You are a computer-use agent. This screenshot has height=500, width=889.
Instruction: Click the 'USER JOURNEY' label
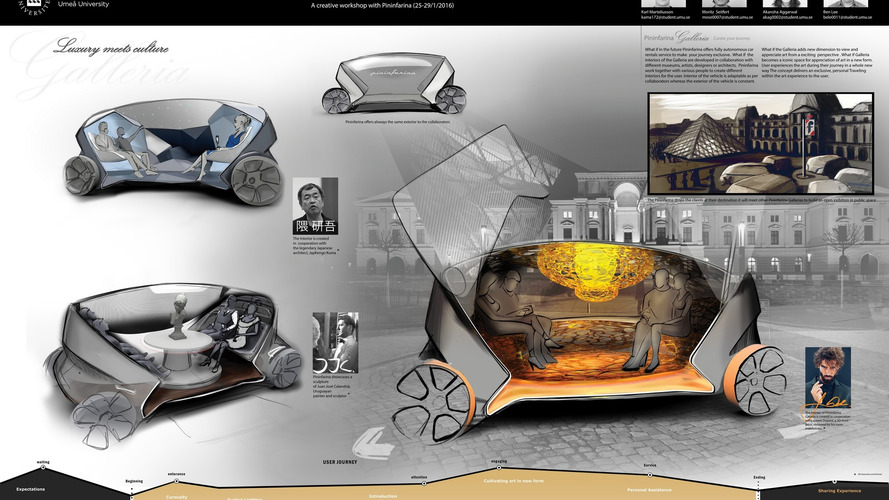pos(340,462)
